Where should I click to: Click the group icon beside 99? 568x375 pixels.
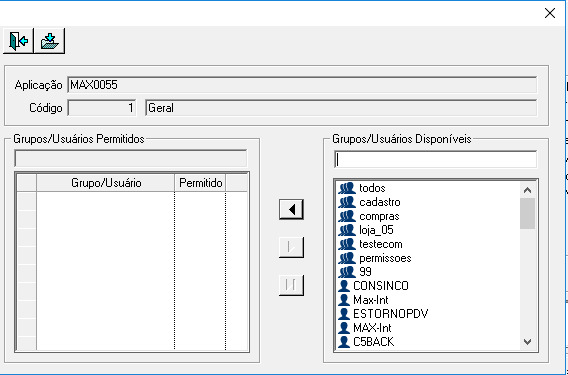point(347,272)
